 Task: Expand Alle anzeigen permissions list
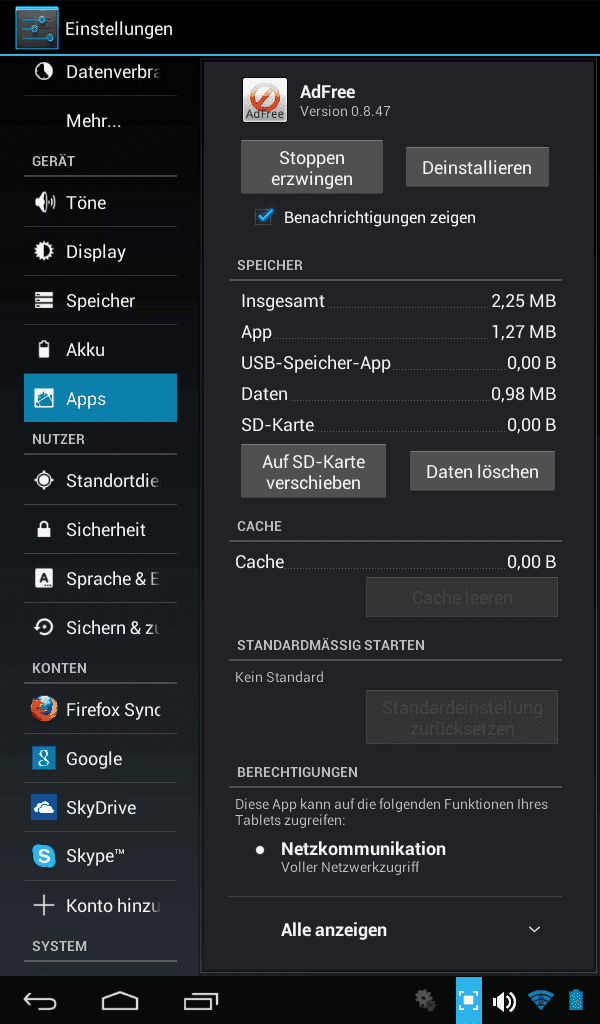[395, 929]
